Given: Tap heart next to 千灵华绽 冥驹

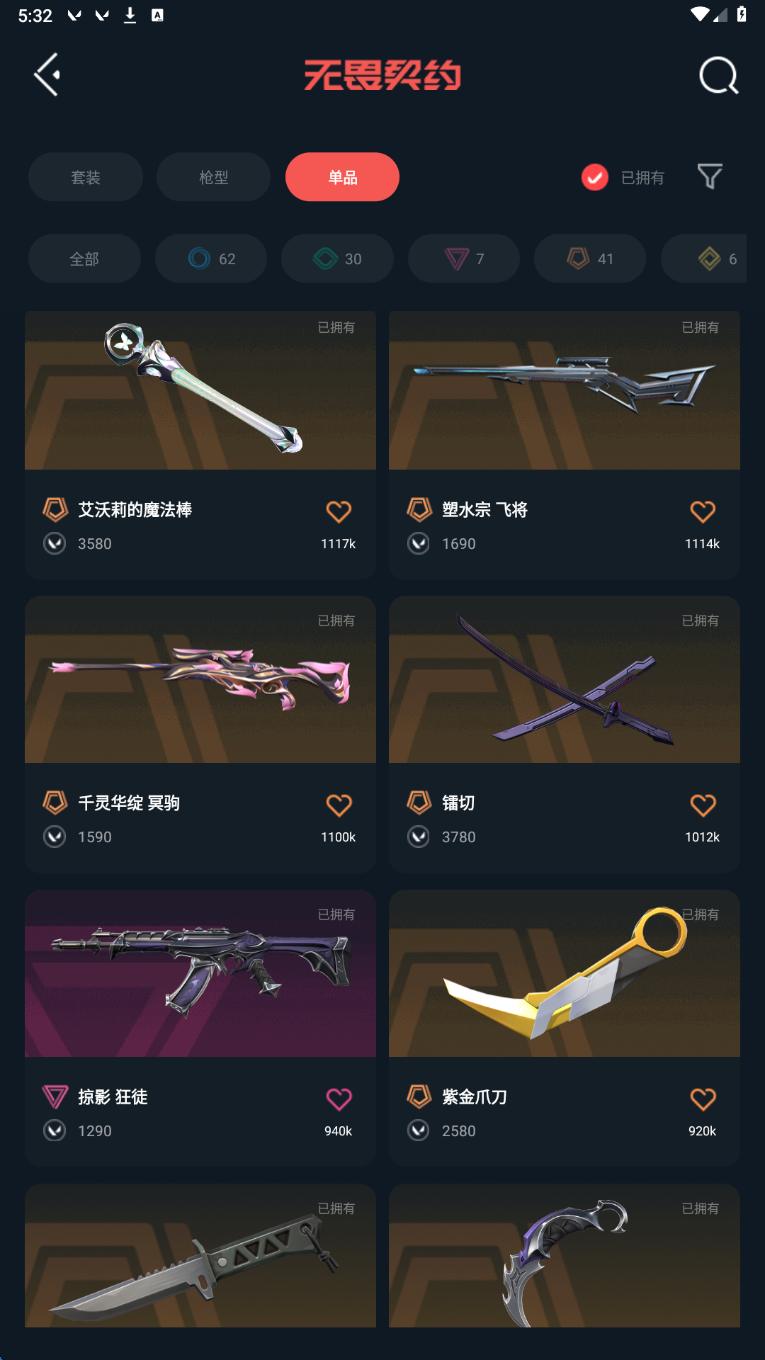Looking at the screenshot, I should 339,805.
